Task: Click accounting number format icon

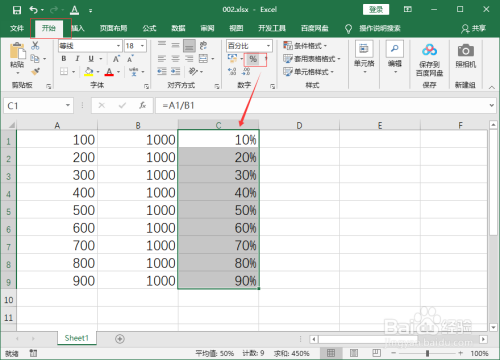Action: (232, 59)
